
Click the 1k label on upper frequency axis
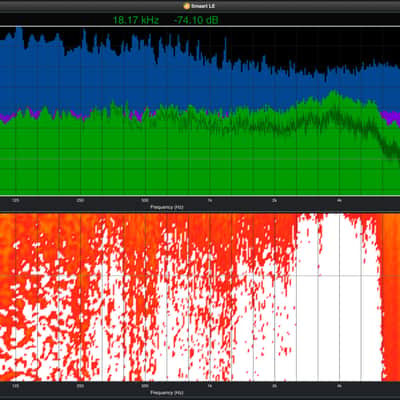[x=210, y=201]
